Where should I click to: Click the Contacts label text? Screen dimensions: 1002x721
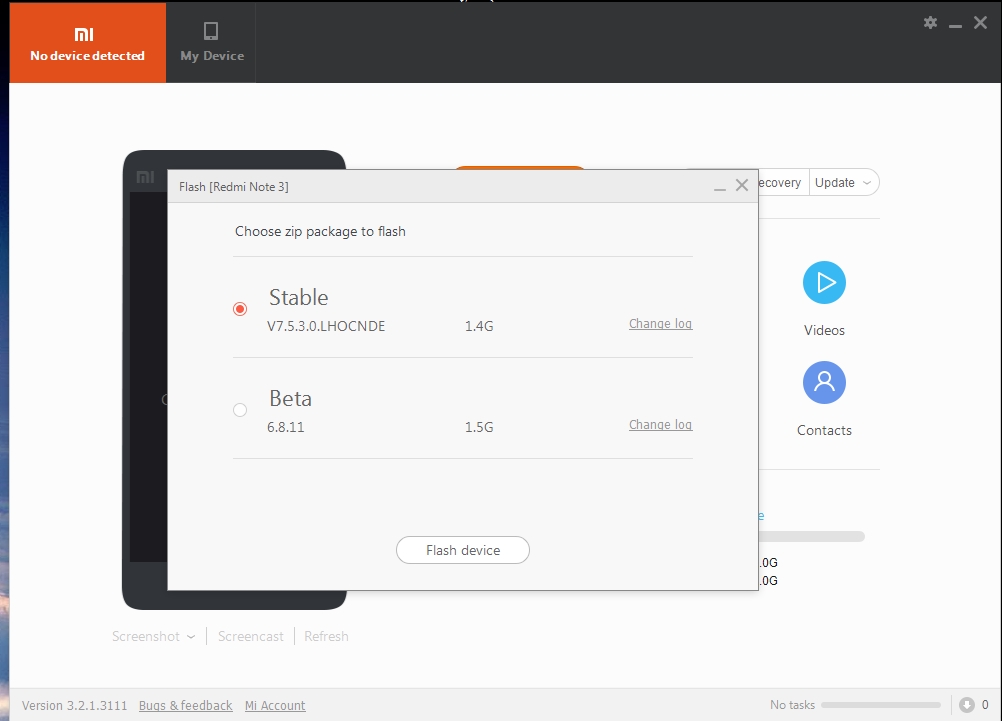tap(824, 430)
